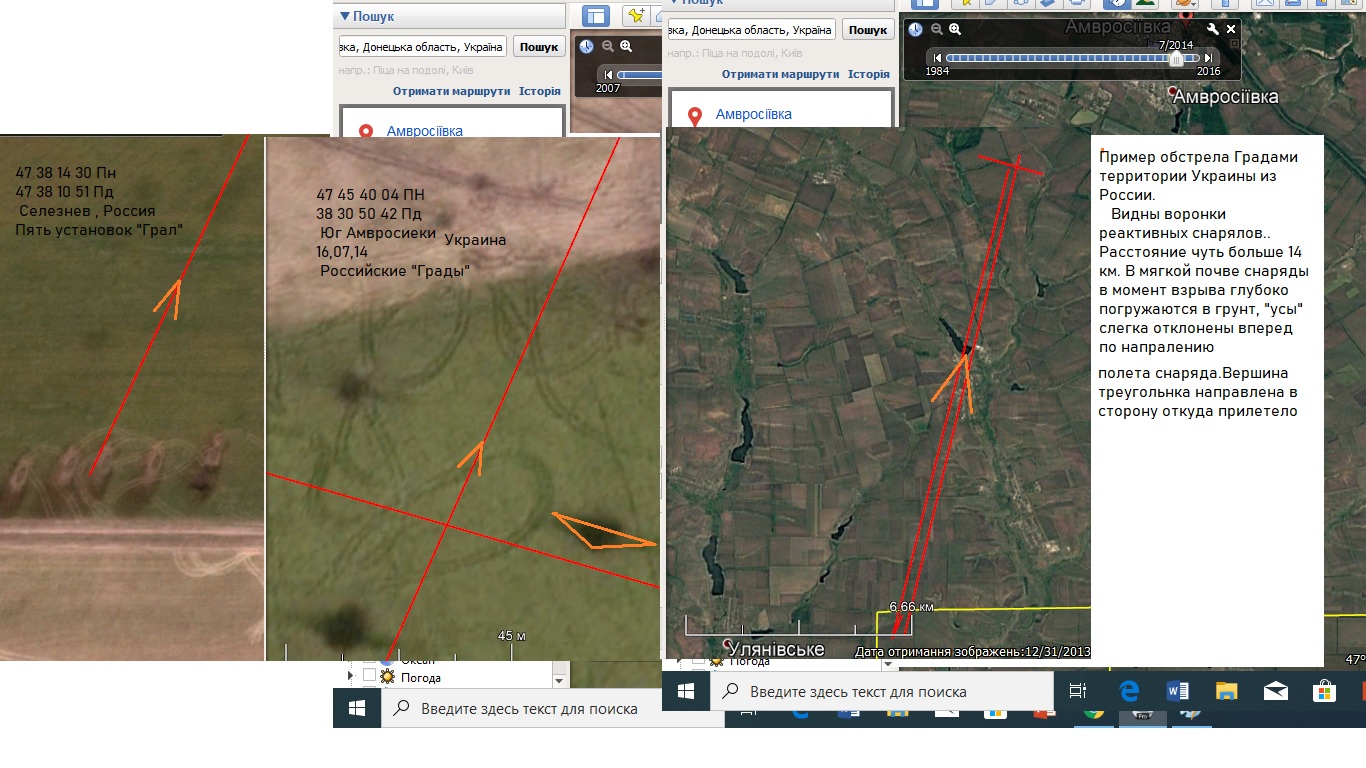Click the clock icon in 1984–2016 time slider

coord(915,30)
